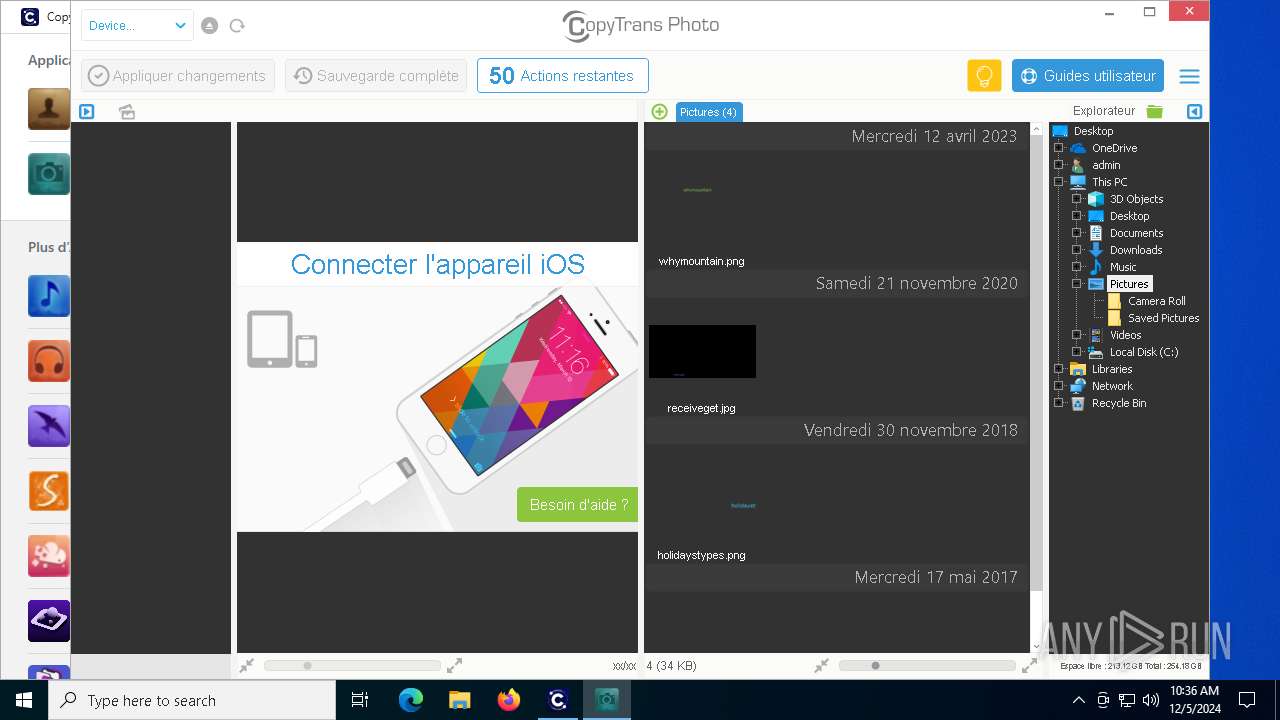Click PC pane thumbnail size slider
The height and width of the screenshot is (720, 1280).
pyautogui.click(x=927, y=665)
